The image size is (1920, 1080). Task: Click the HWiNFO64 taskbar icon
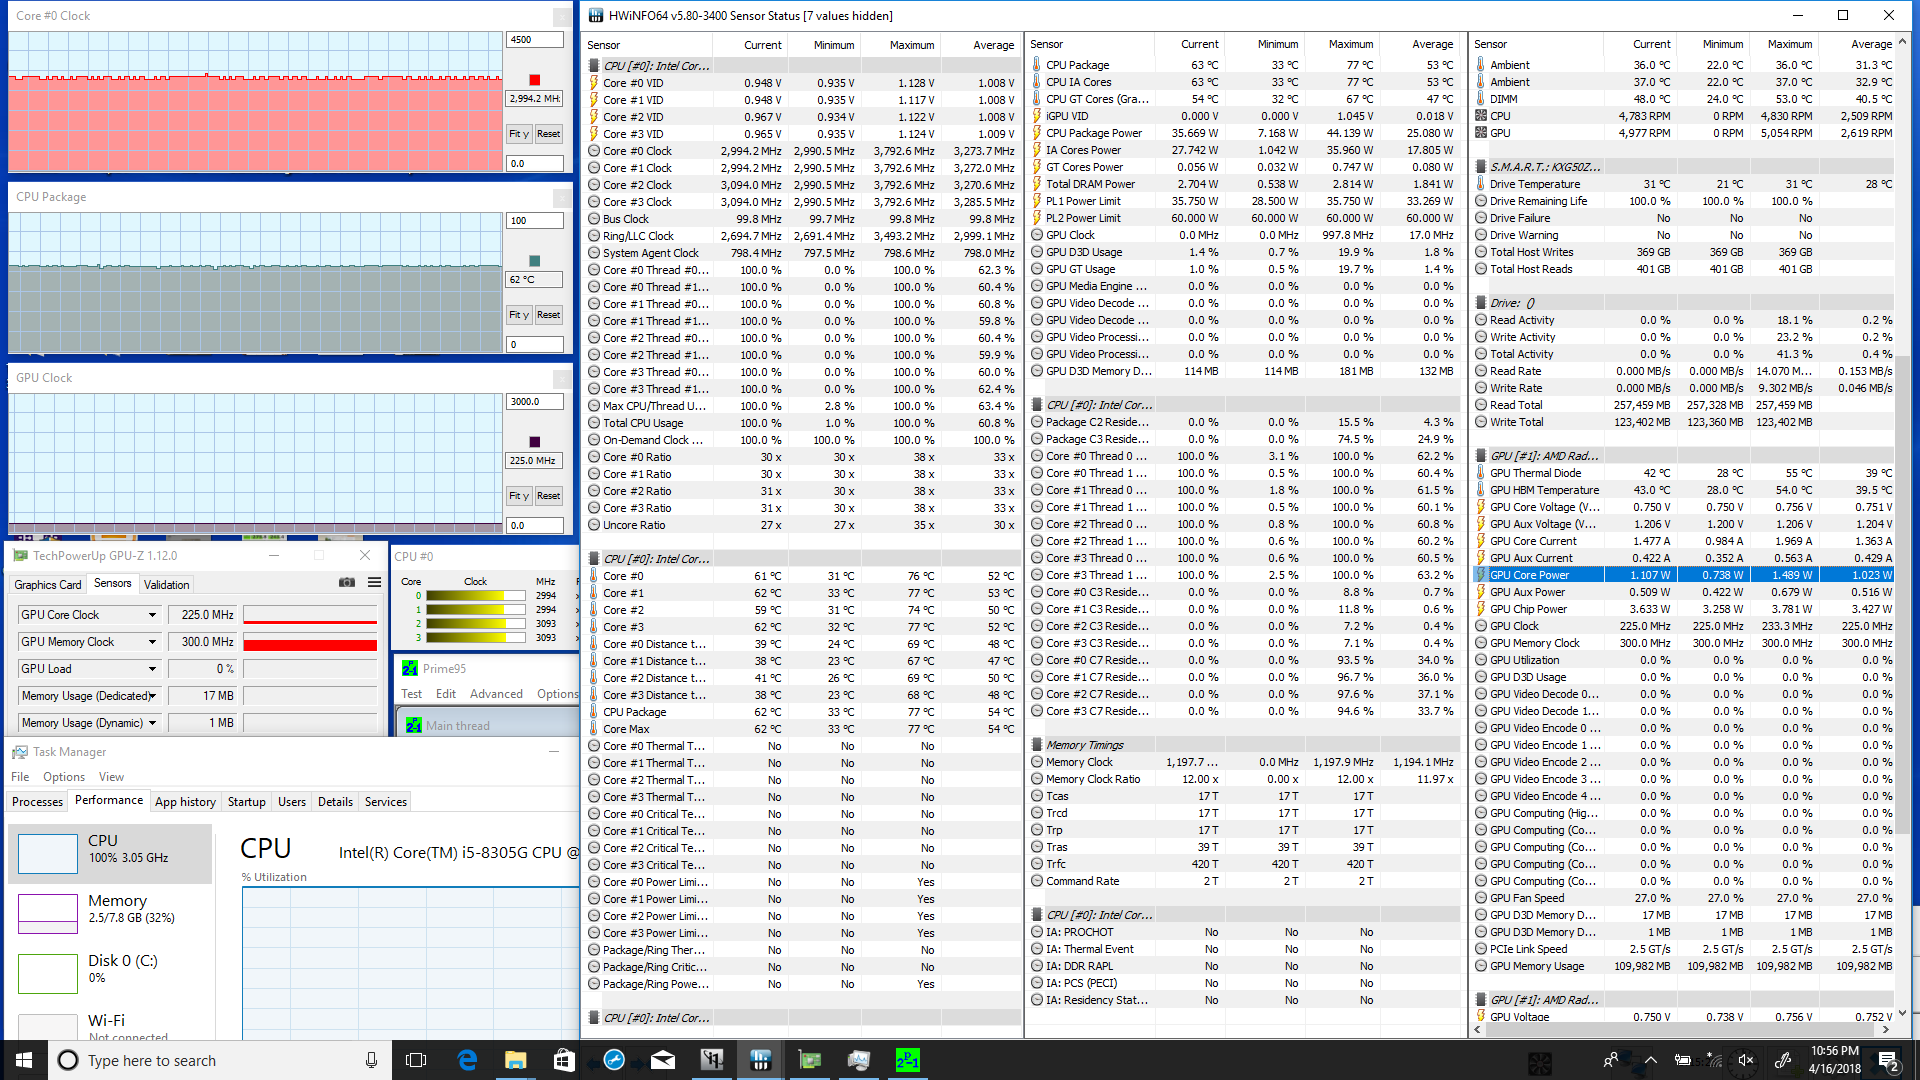[760, 1060]
